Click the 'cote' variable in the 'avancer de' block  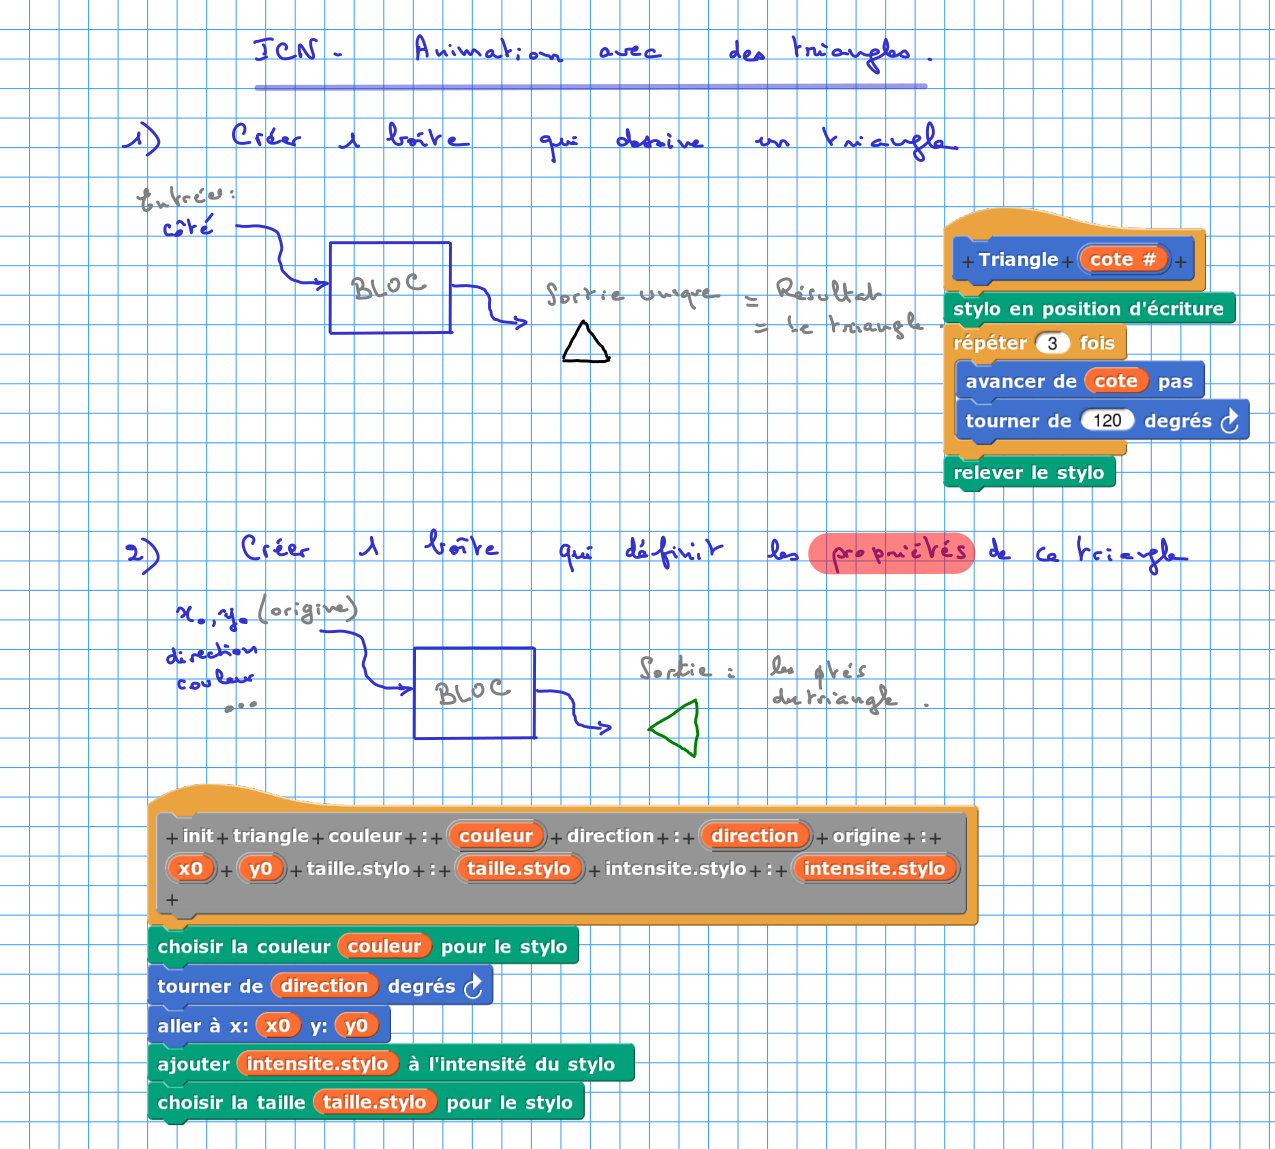click(x=1115, y=381)
